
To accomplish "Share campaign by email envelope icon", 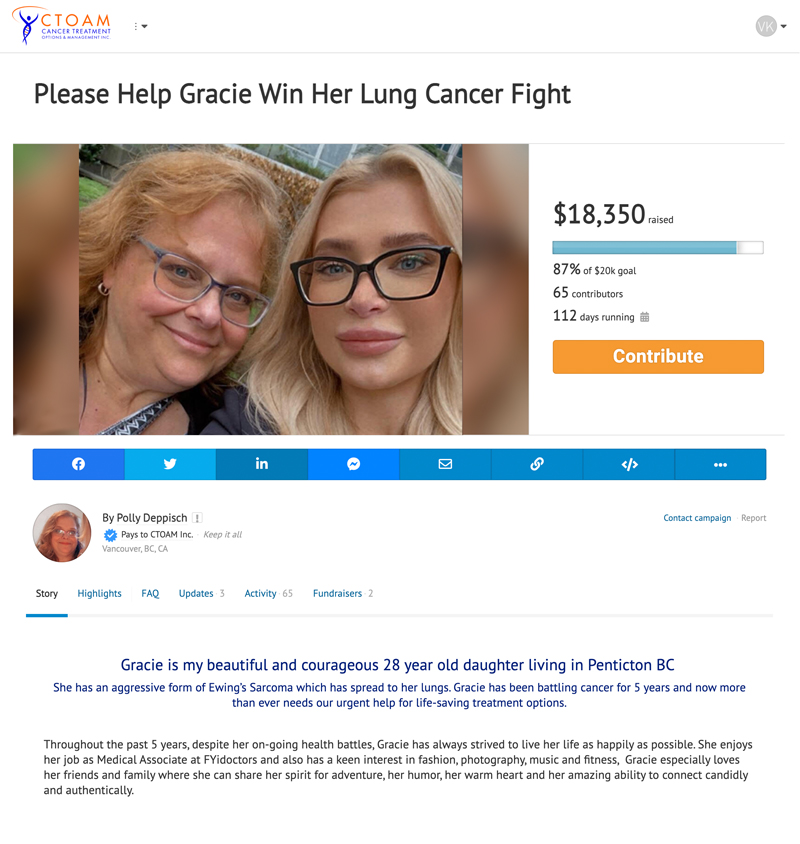I will click(445, 464).
